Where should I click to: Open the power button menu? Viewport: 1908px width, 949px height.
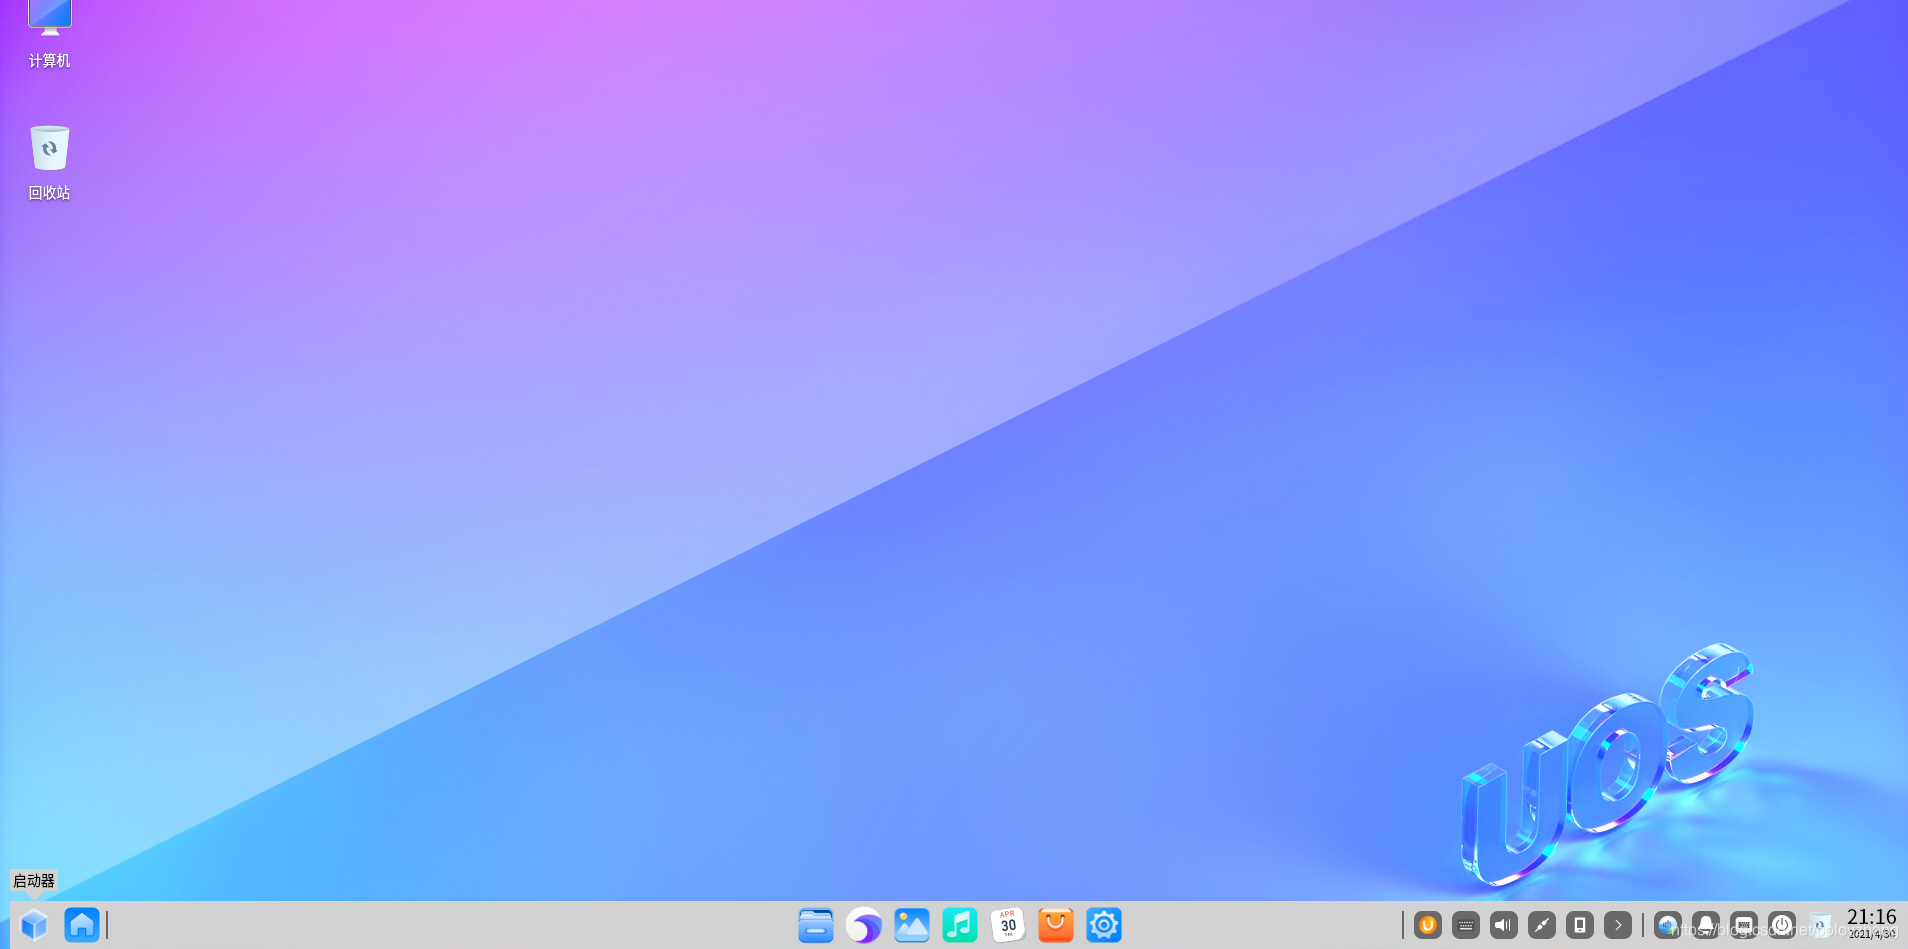pyautogui.click(x=1782, y=925)
